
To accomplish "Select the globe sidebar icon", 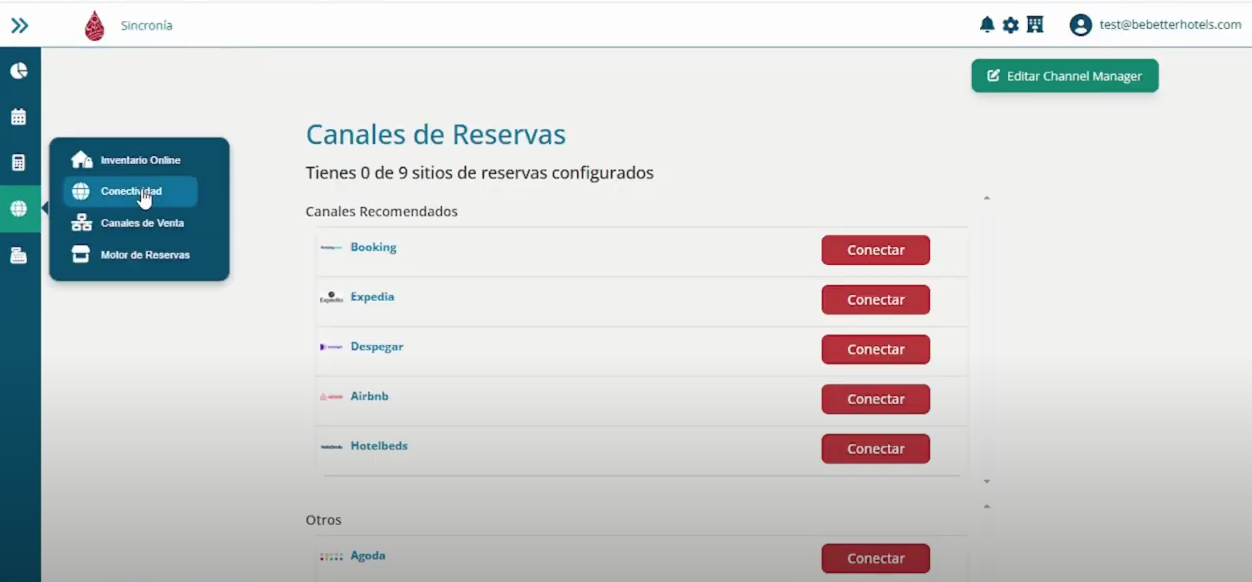I will (19, 209).
